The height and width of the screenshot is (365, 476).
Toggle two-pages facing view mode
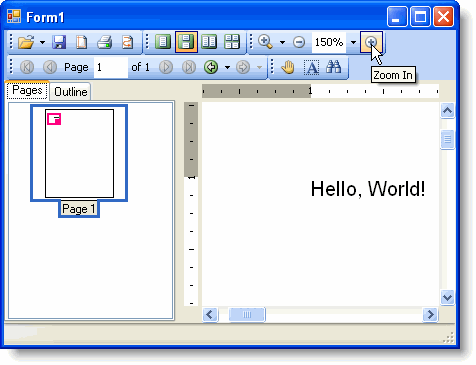tap(209, 42)
